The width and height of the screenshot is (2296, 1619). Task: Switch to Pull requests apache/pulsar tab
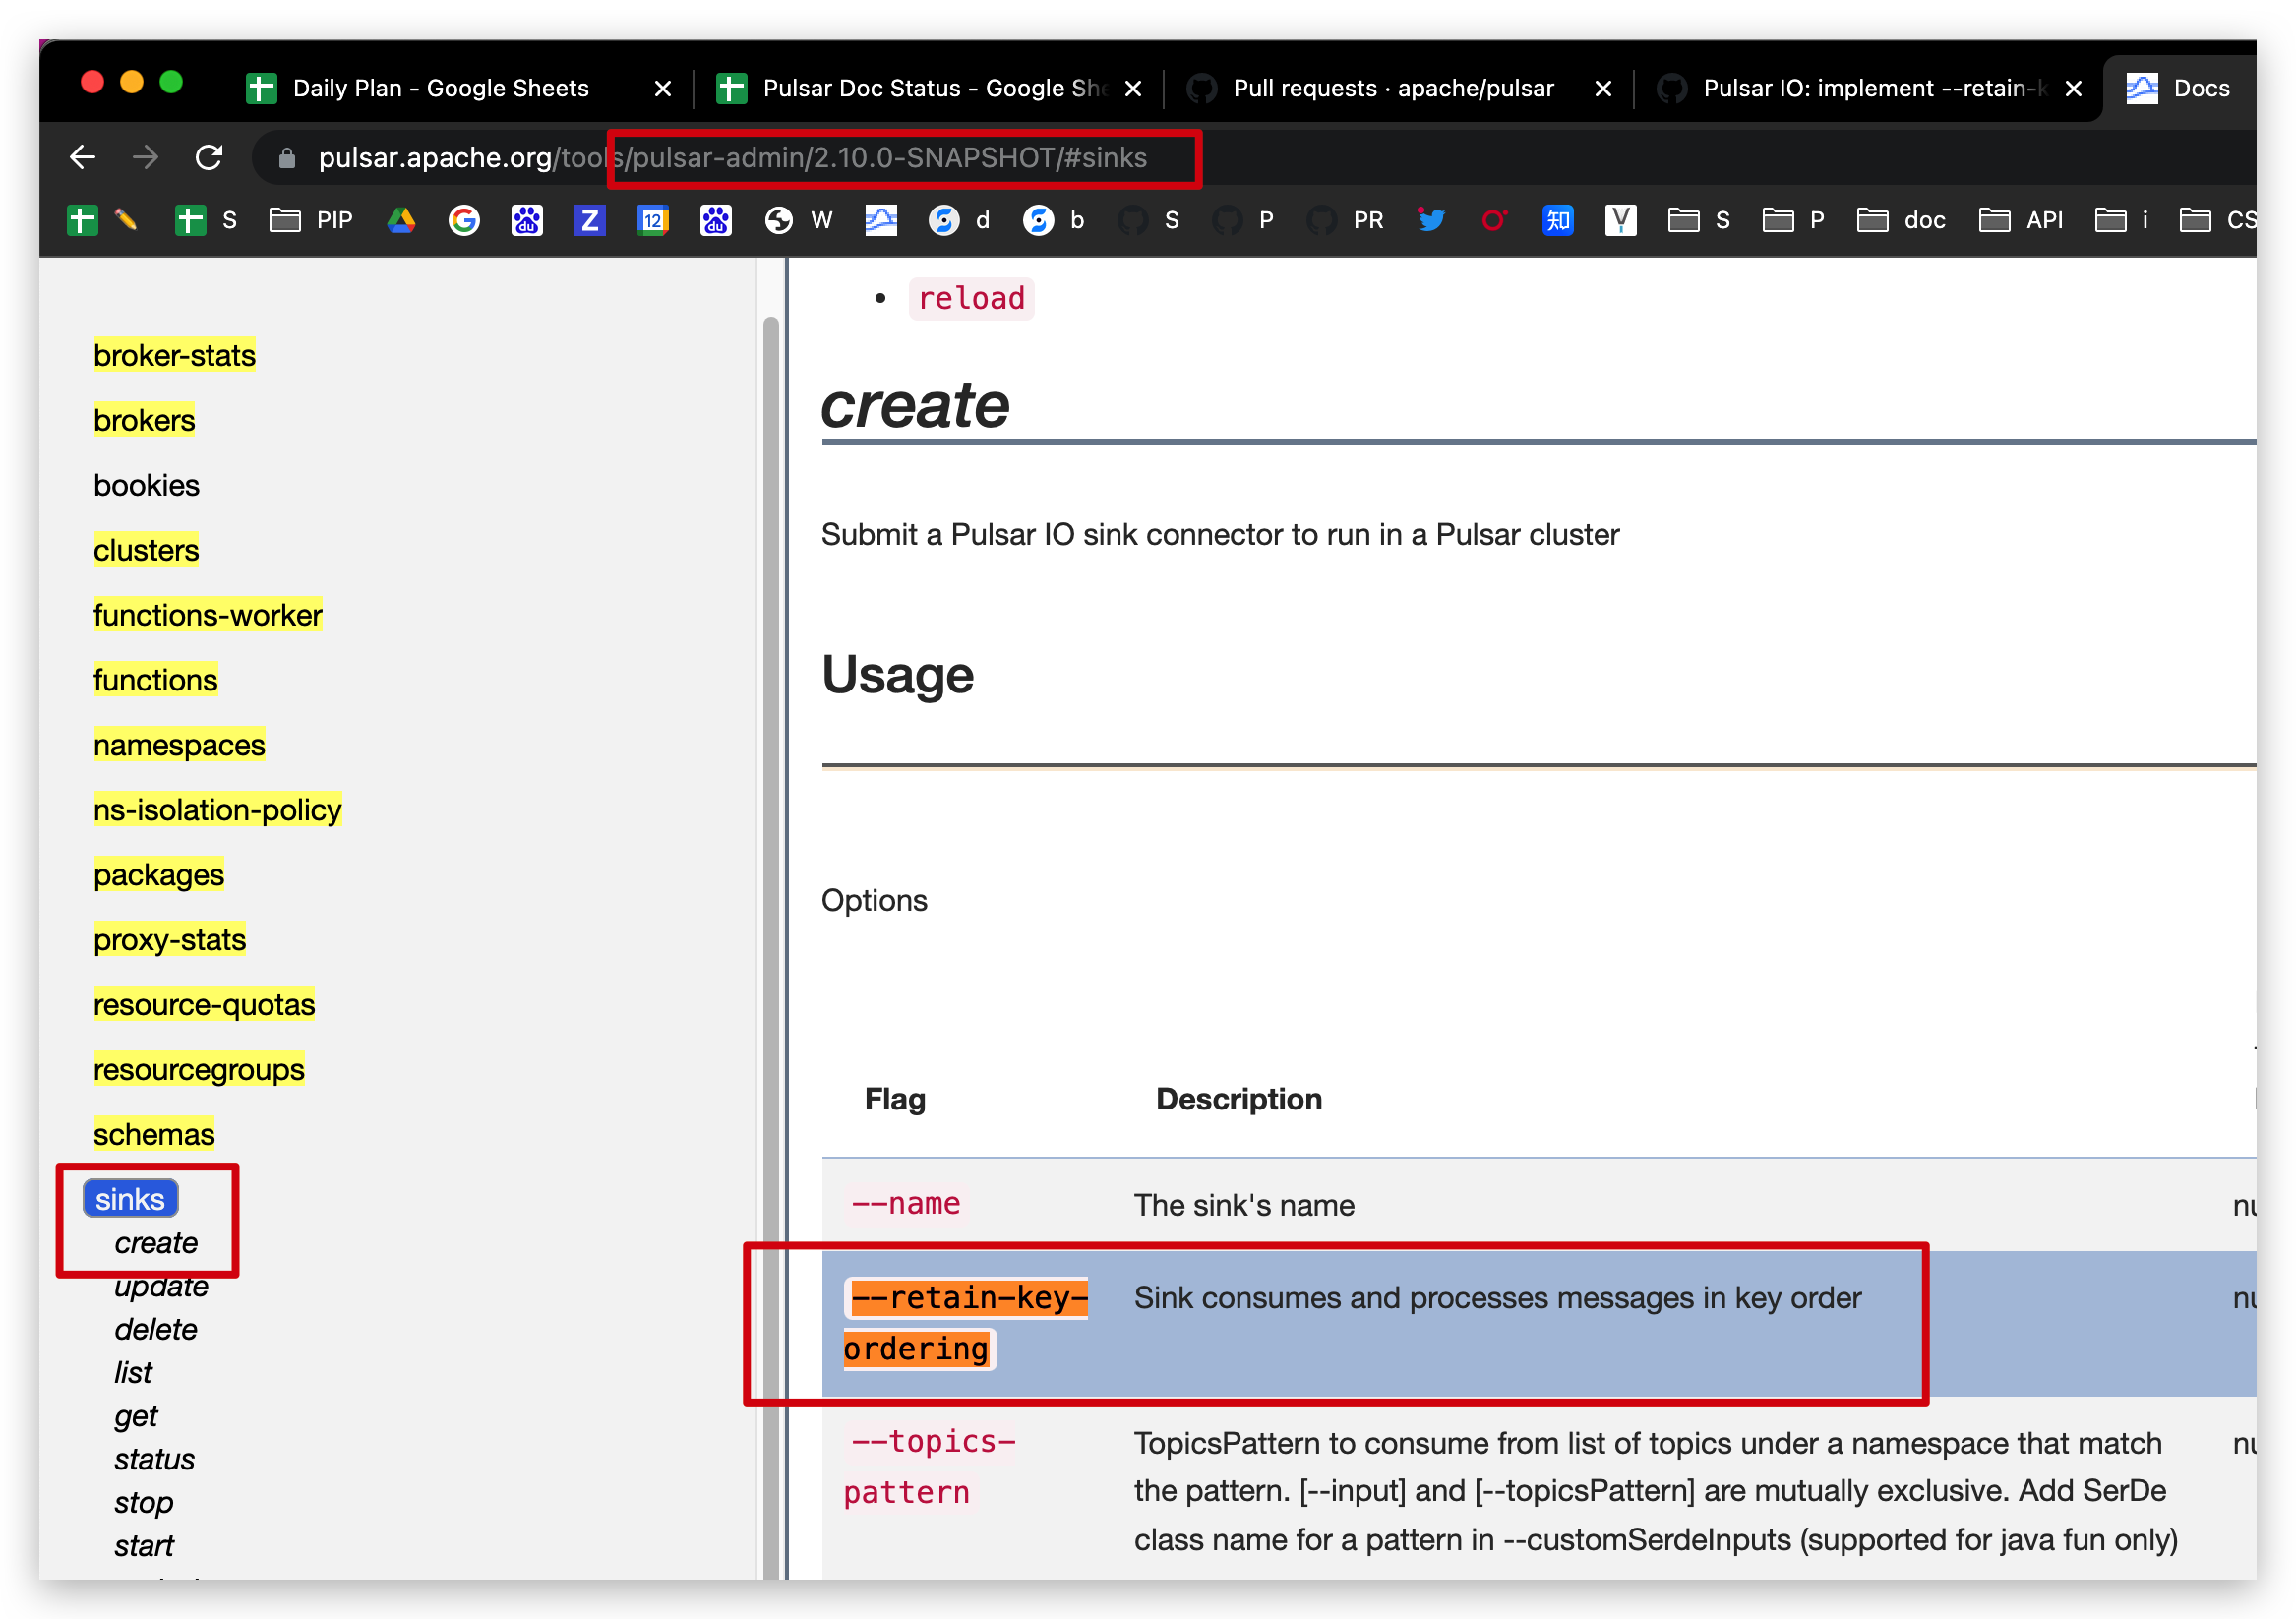pos(1391,88)
